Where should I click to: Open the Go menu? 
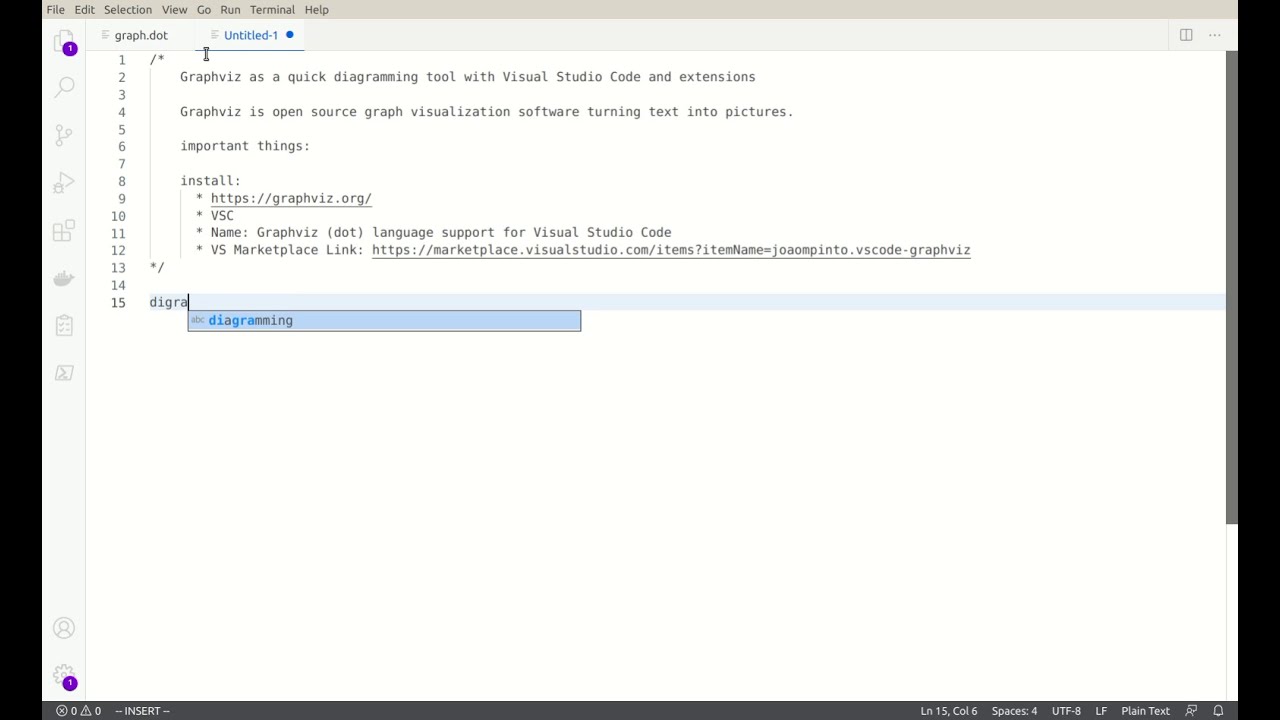coord(204,9)
